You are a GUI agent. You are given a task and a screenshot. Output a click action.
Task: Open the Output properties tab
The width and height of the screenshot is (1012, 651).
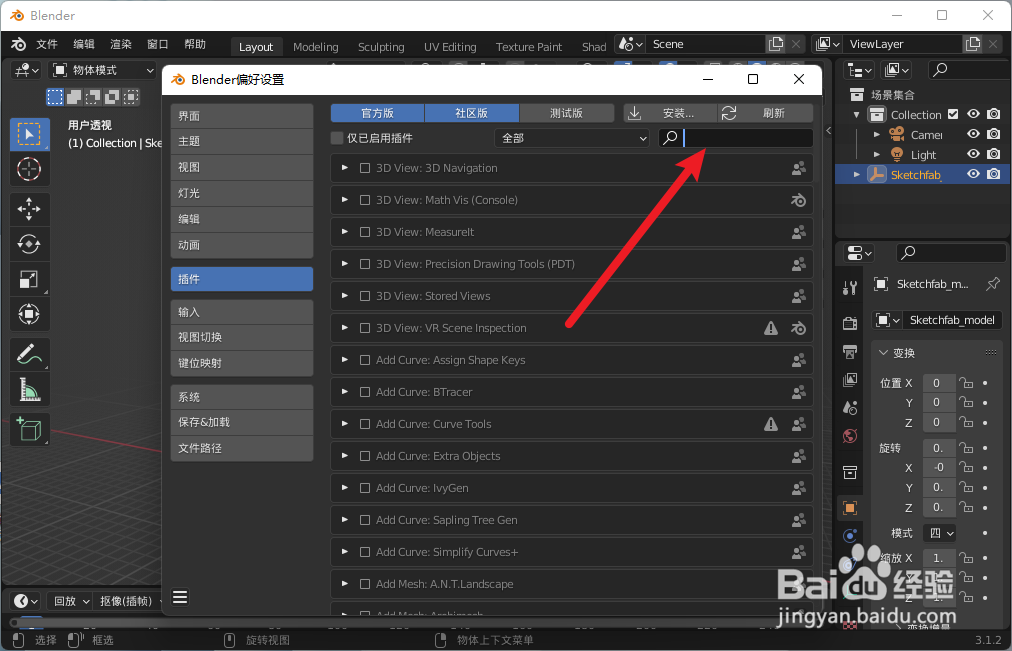[850, 352]
